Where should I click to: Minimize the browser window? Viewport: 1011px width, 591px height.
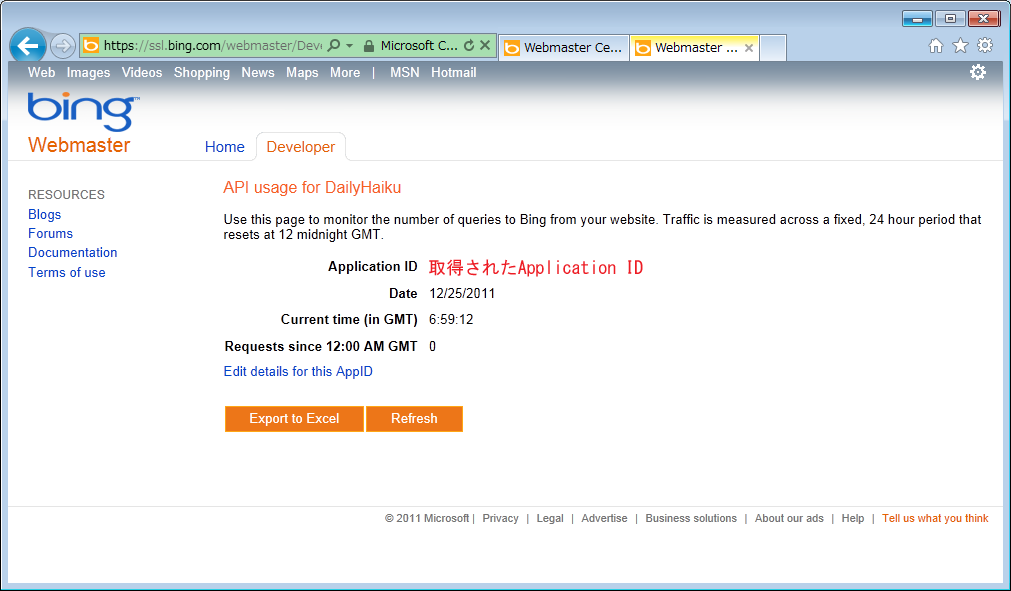917,19
